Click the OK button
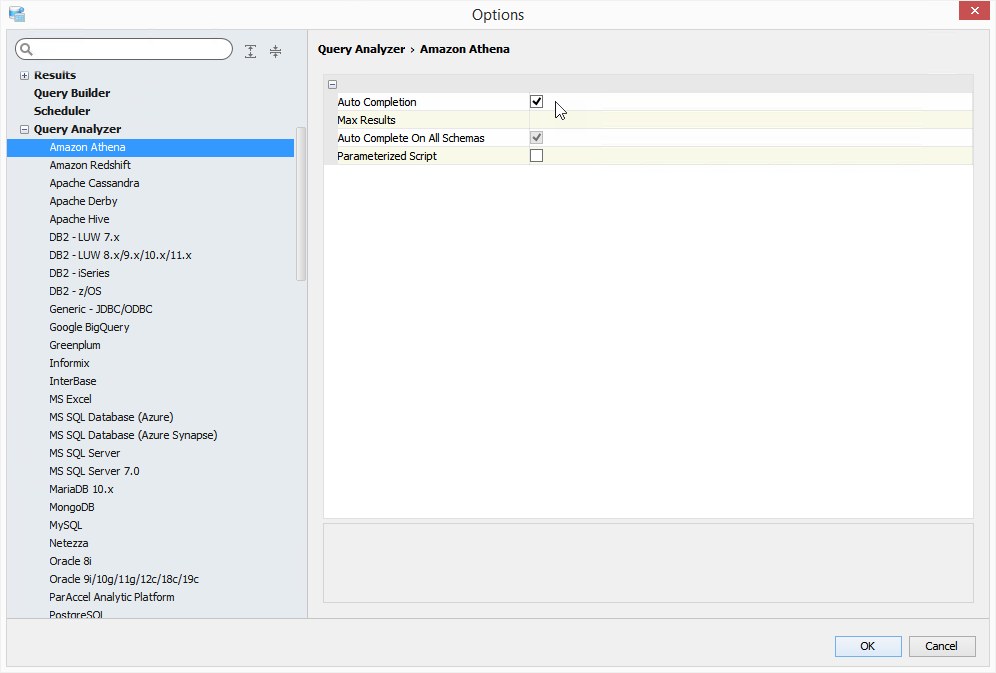The image size is (996, 673). click(x=867, y=646)
